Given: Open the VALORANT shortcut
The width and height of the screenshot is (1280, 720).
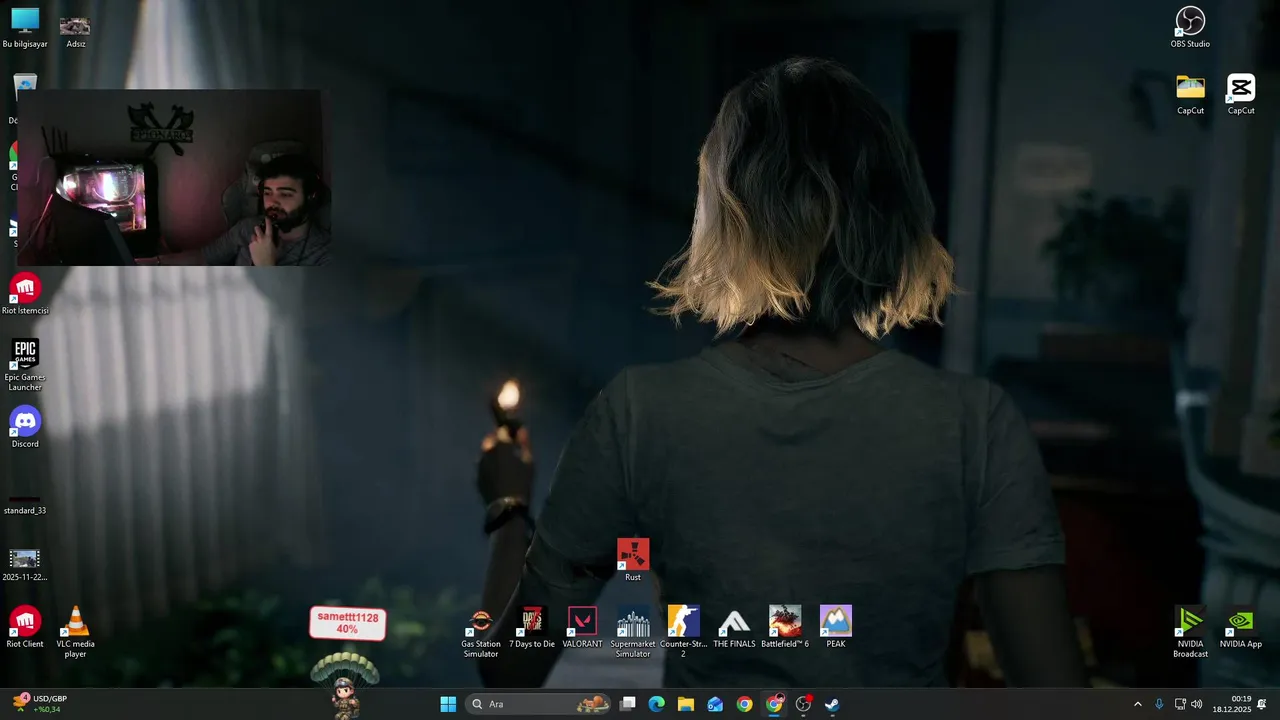Looking at the screenshot, I should tap(582, 628).
